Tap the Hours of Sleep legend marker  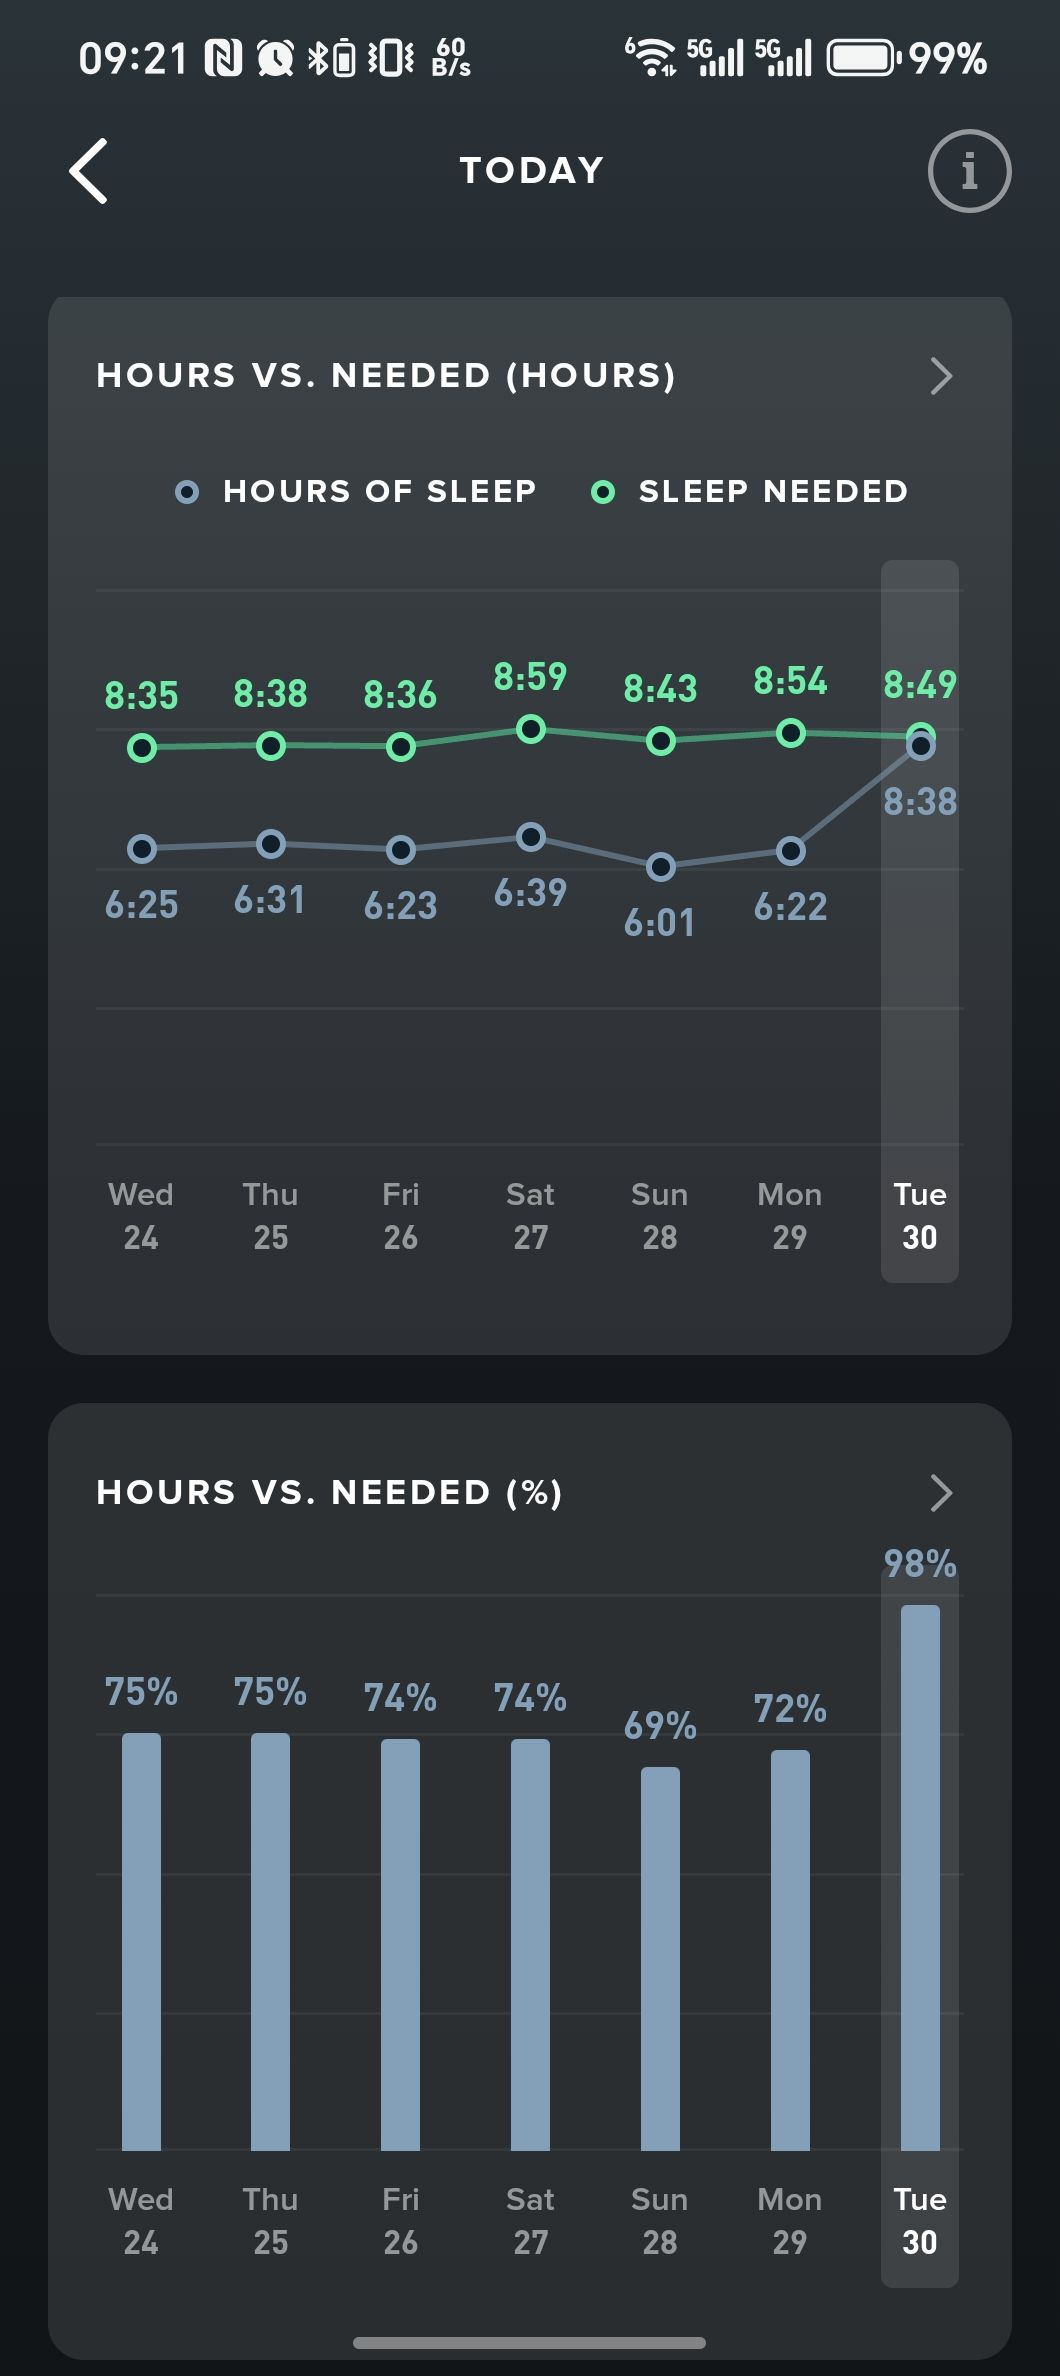[187, 492]
